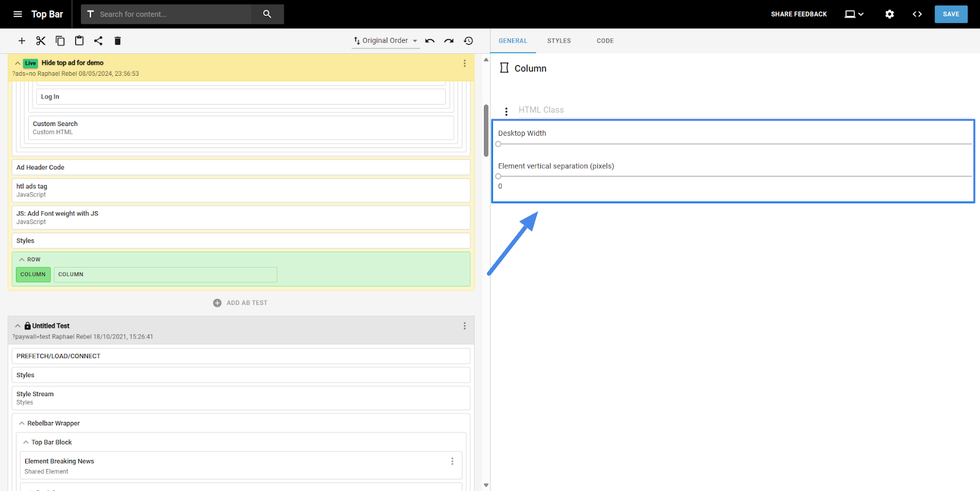Image resolution: width=980 pixels, height=491 pixels.
Task: Click the SAVE button
Action: (951, 14)
